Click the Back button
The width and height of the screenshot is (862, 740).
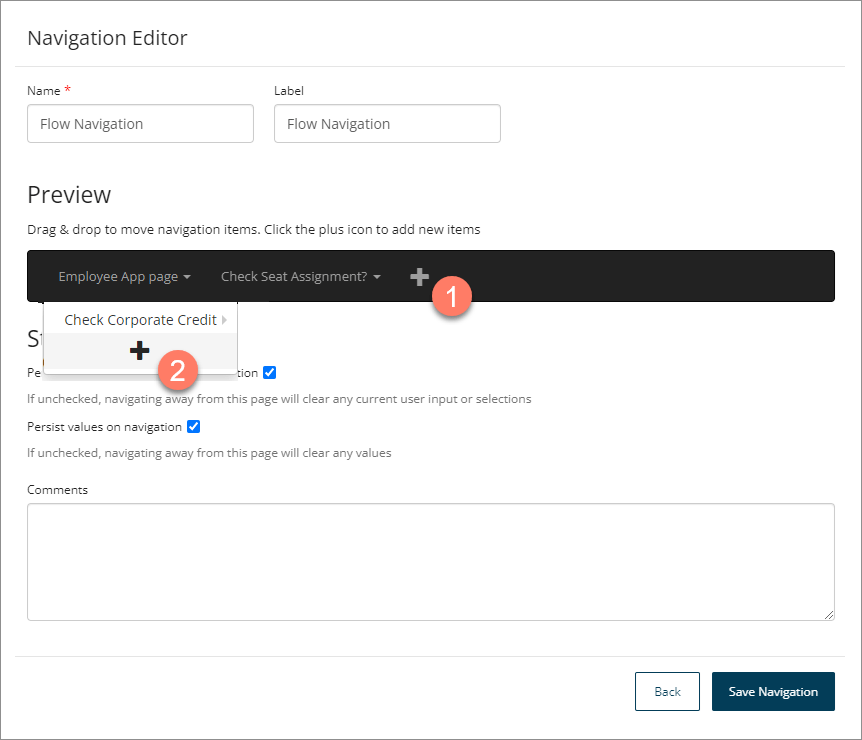click(x=667, y=691)
